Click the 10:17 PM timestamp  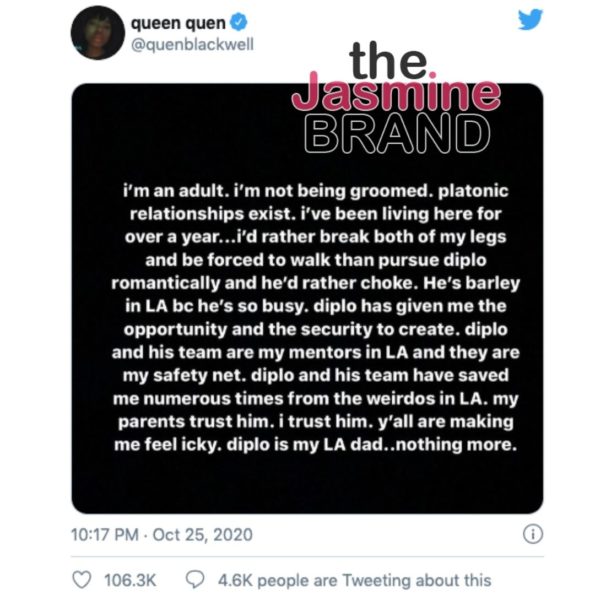pos(105,535)
